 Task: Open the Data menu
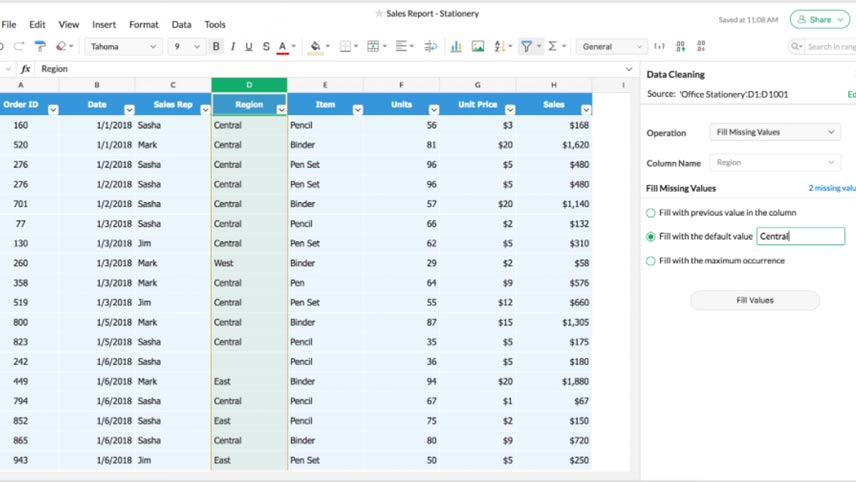(181, 25)
